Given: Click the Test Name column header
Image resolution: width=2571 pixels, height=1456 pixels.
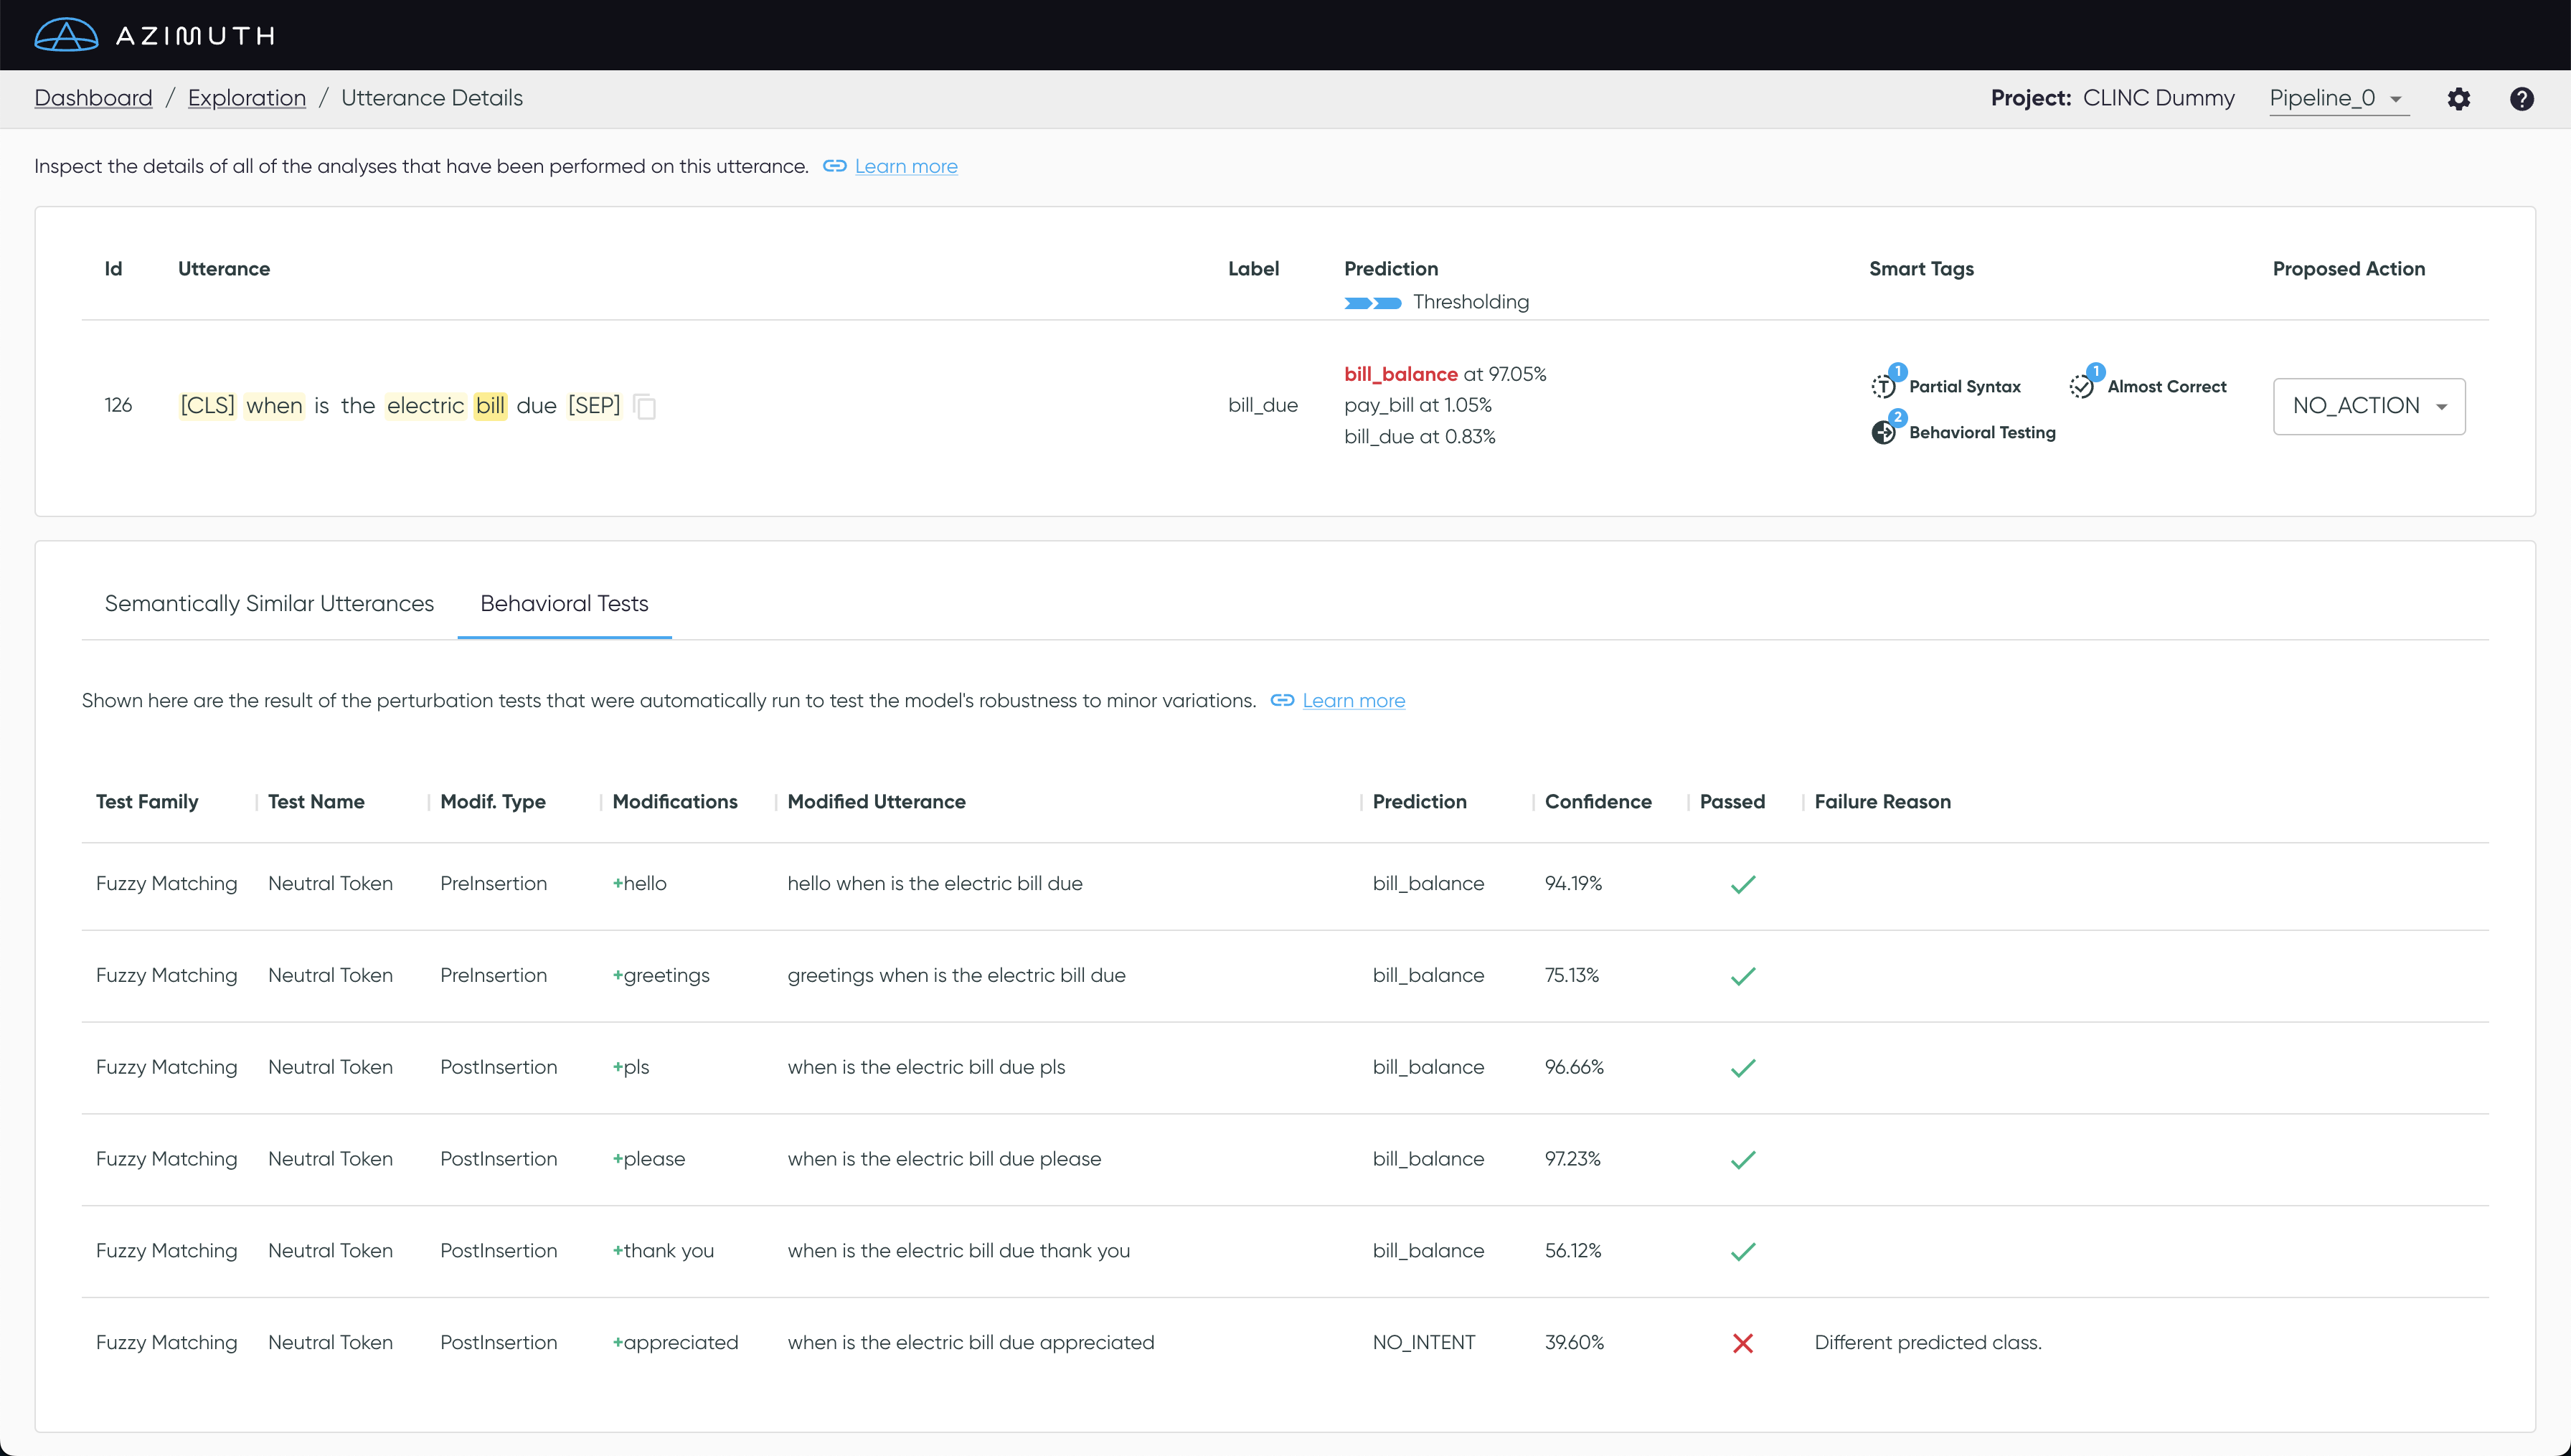Looking at the screenshot, I should tap(316, 801).
